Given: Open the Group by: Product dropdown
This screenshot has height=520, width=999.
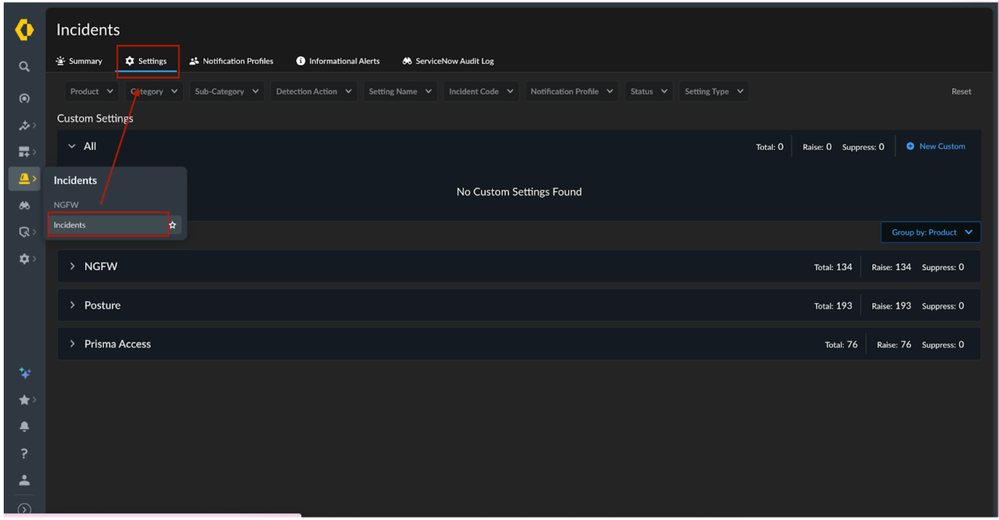Looking at the screenshot, I should pos(931,232).
